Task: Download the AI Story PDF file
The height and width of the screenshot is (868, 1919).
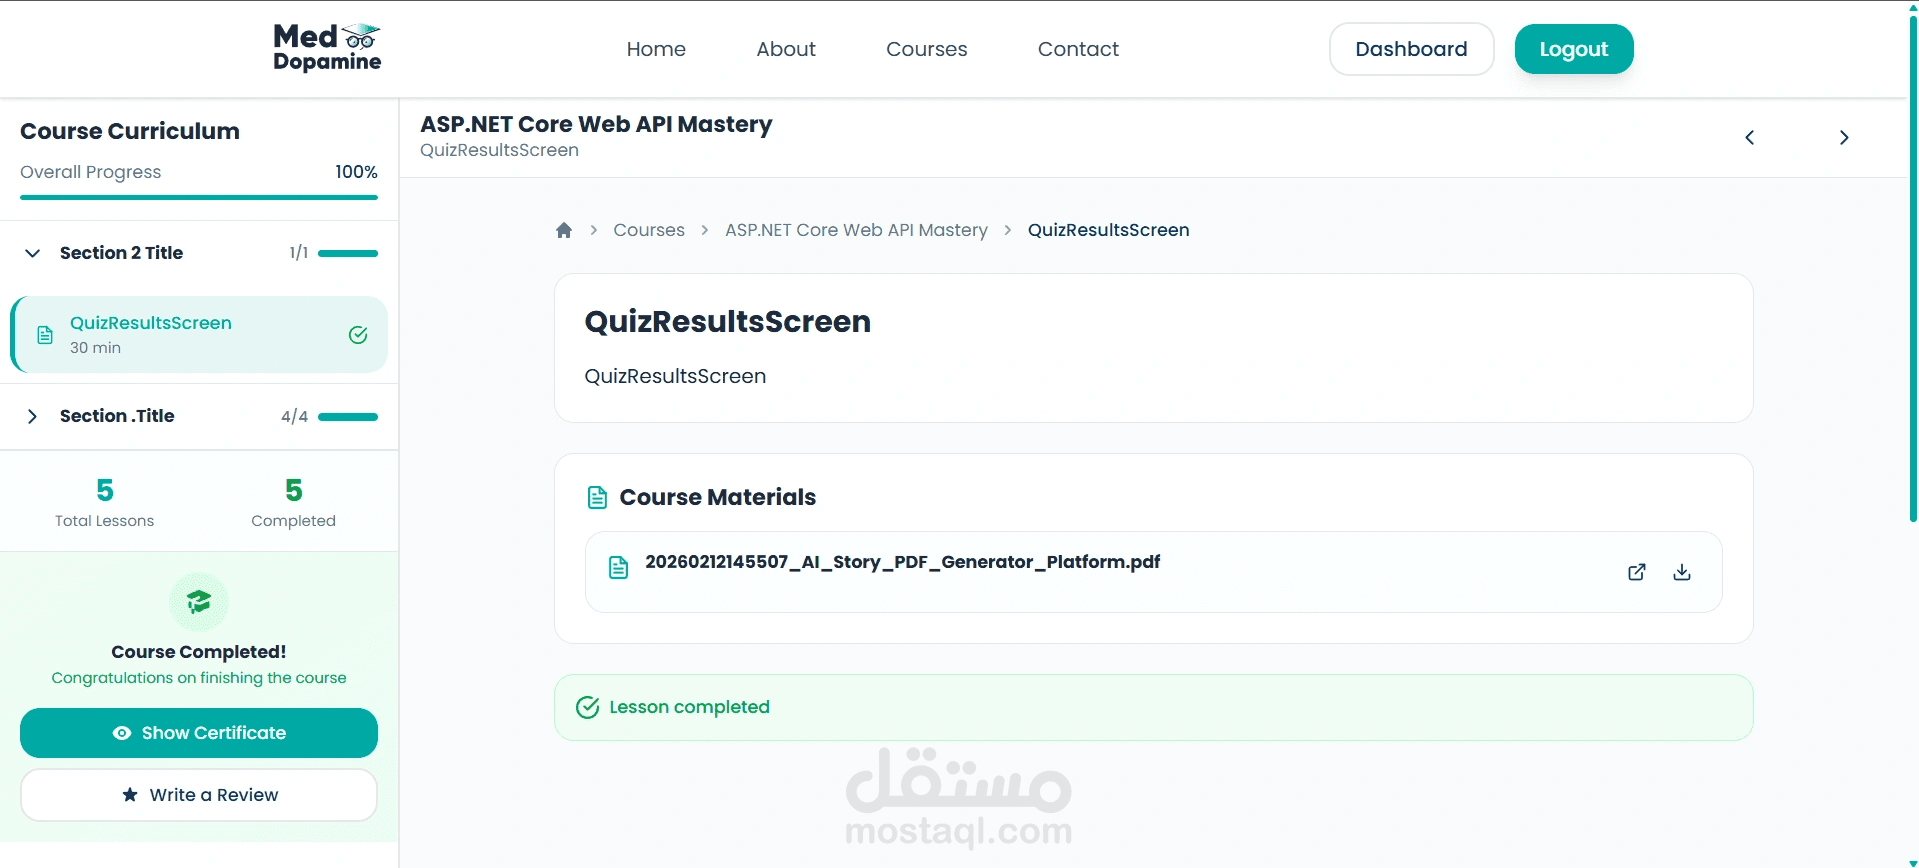Action: point(1682,572)
